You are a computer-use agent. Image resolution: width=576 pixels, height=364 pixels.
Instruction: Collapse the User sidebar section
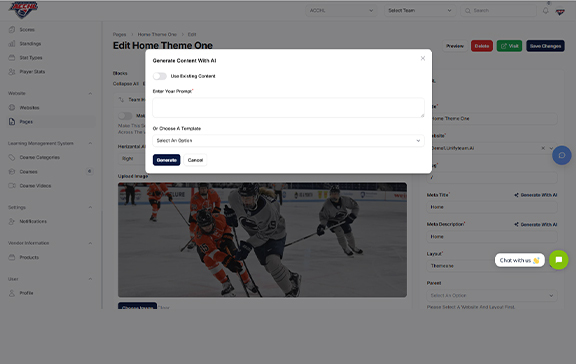click(x=90, y=279)
